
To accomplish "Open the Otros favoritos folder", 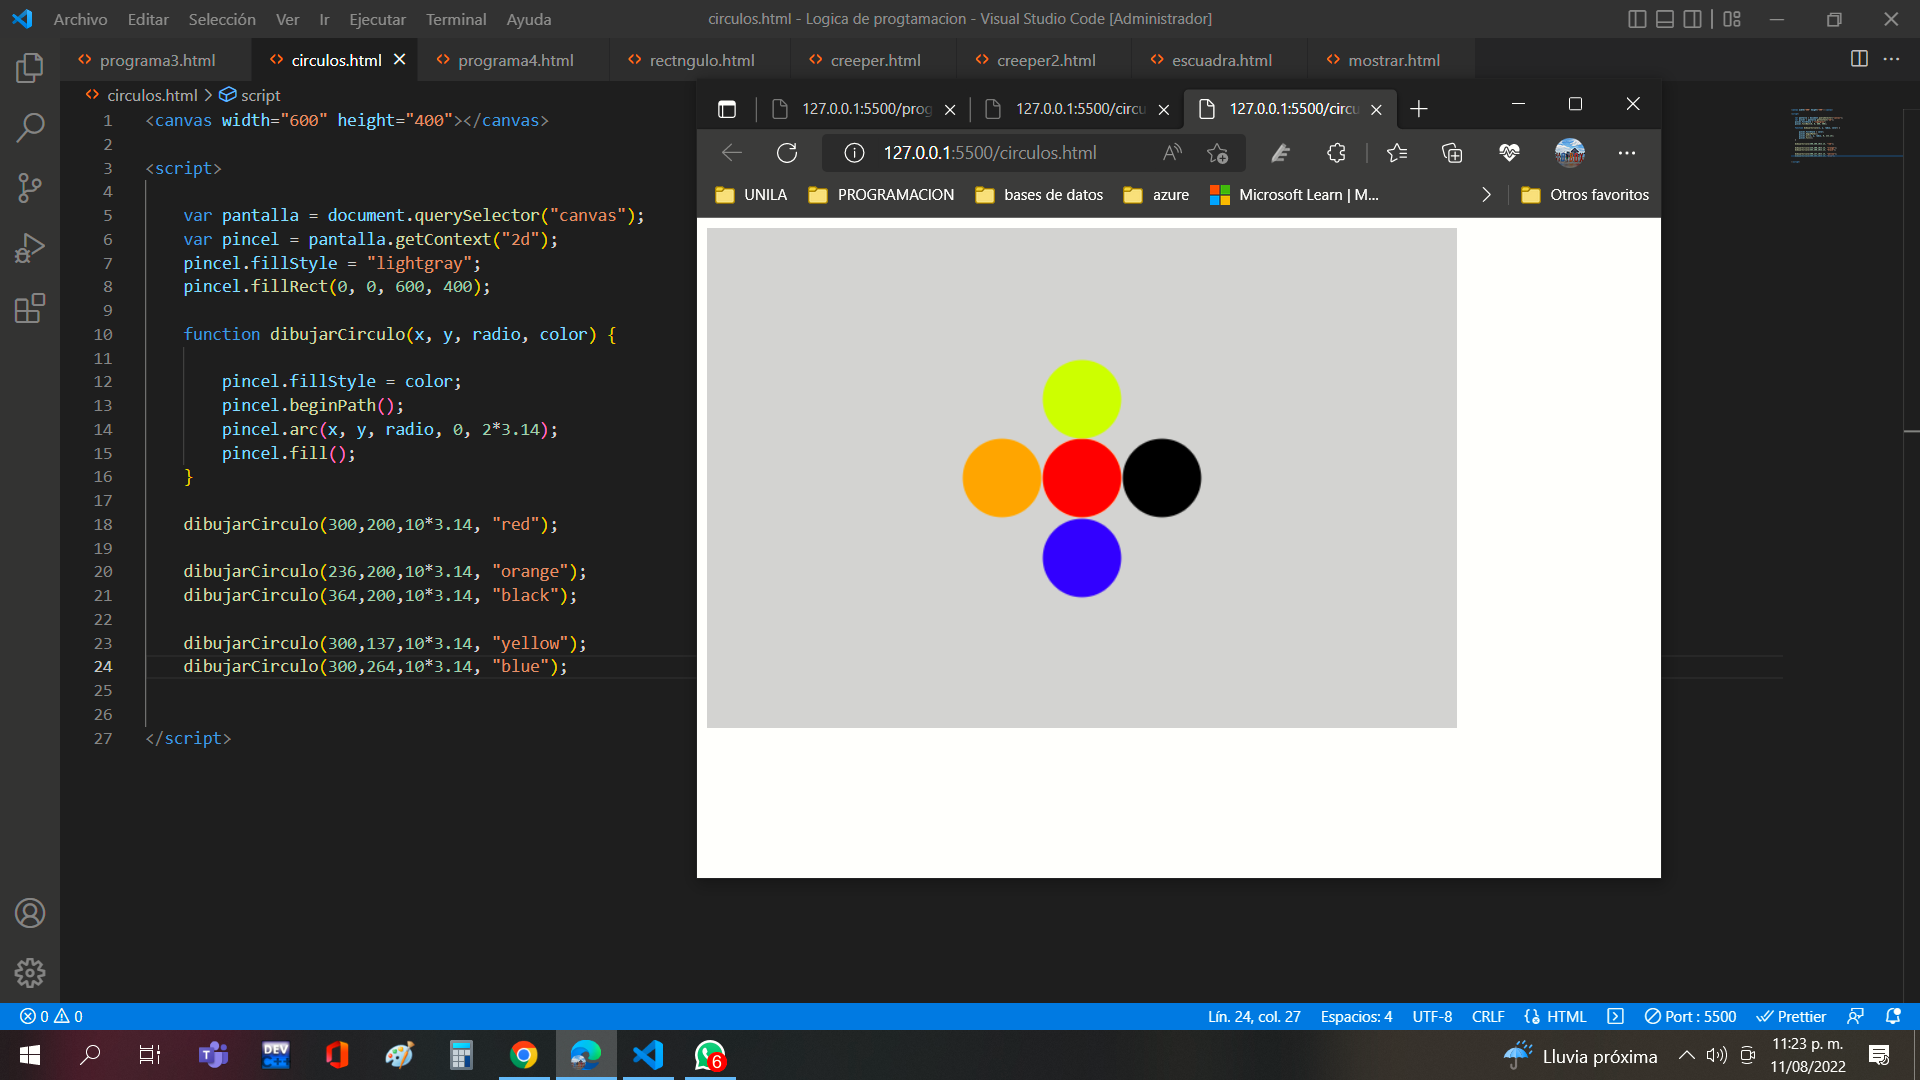I will click(x=1585, y=195).
